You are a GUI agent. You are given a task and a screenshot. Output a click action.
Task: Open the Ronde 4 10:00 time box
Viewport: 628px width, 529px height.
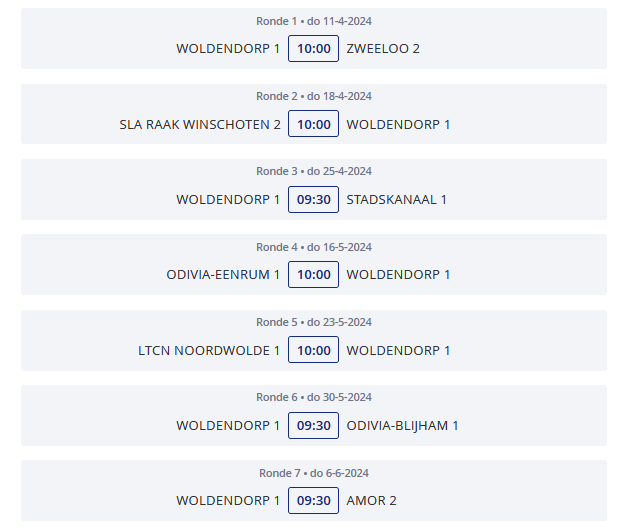(x=313, y=275)
